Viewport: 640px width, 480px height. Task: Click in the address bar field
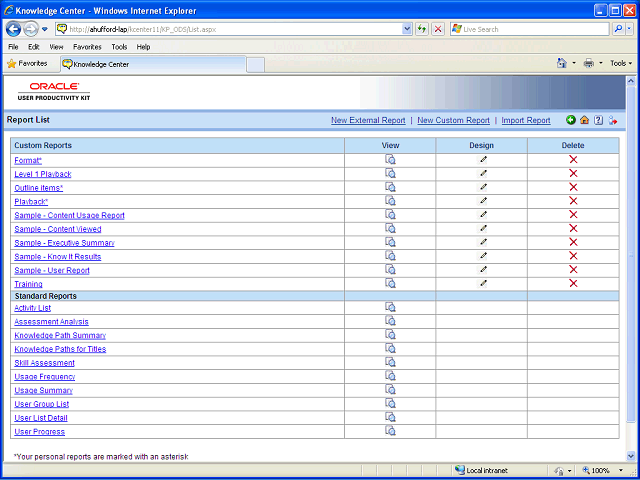pyautogui.click(x=229, y=29)
